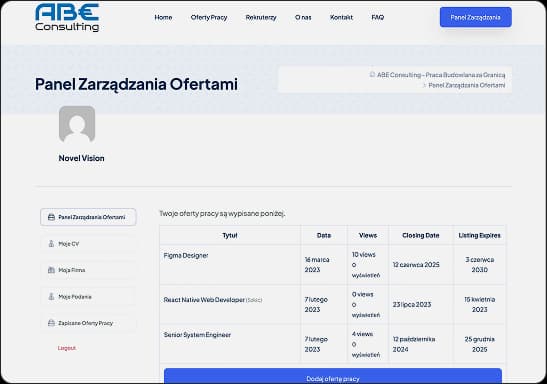Click the icon beside Zapisane Oferty Pracy

pos(51,323)
